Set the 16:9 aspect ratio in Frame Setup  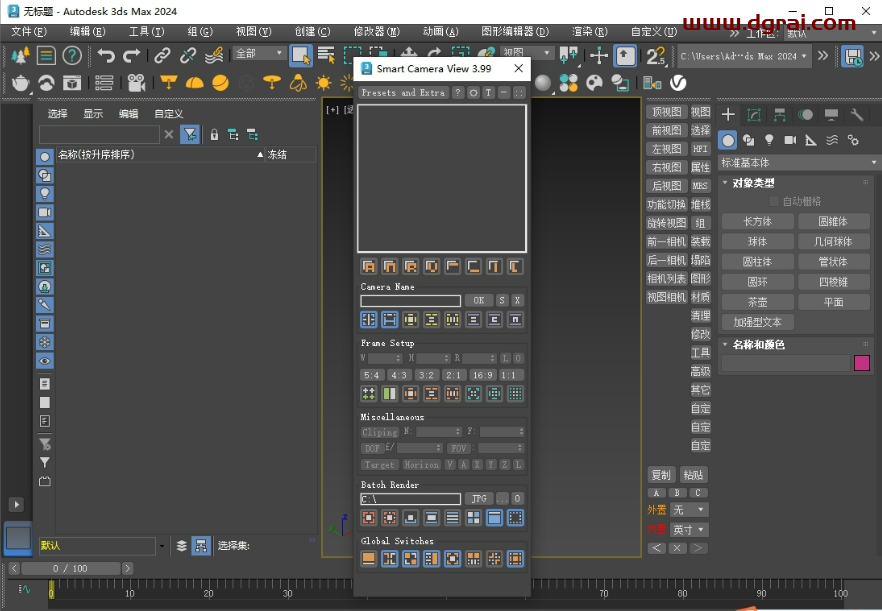(x=483, y=375)
